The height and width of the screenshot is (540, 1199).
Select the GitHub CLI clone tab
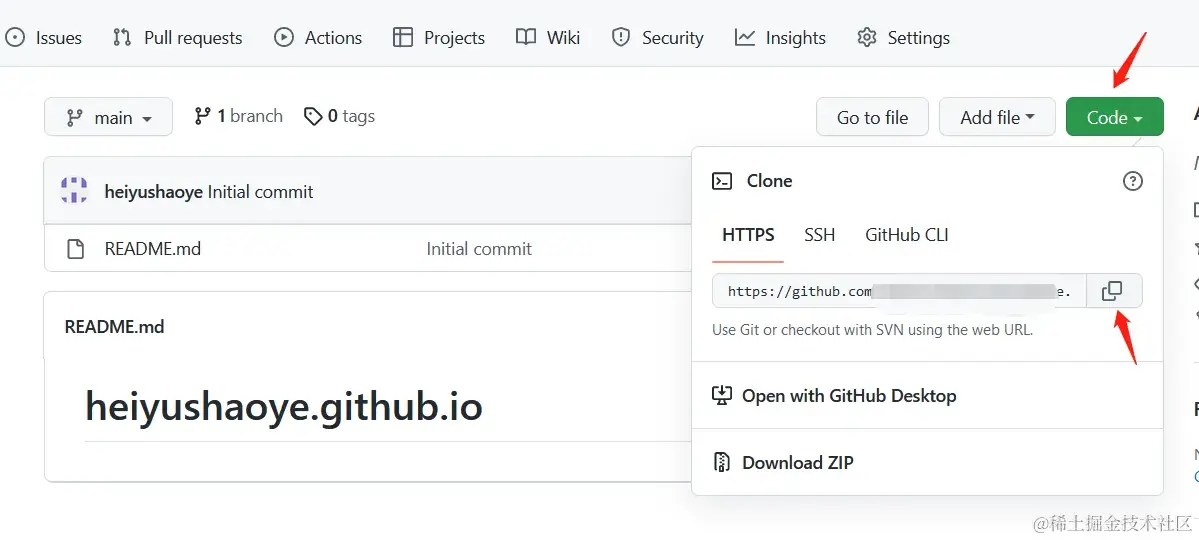pyautogui.click(x=907, y=235)
